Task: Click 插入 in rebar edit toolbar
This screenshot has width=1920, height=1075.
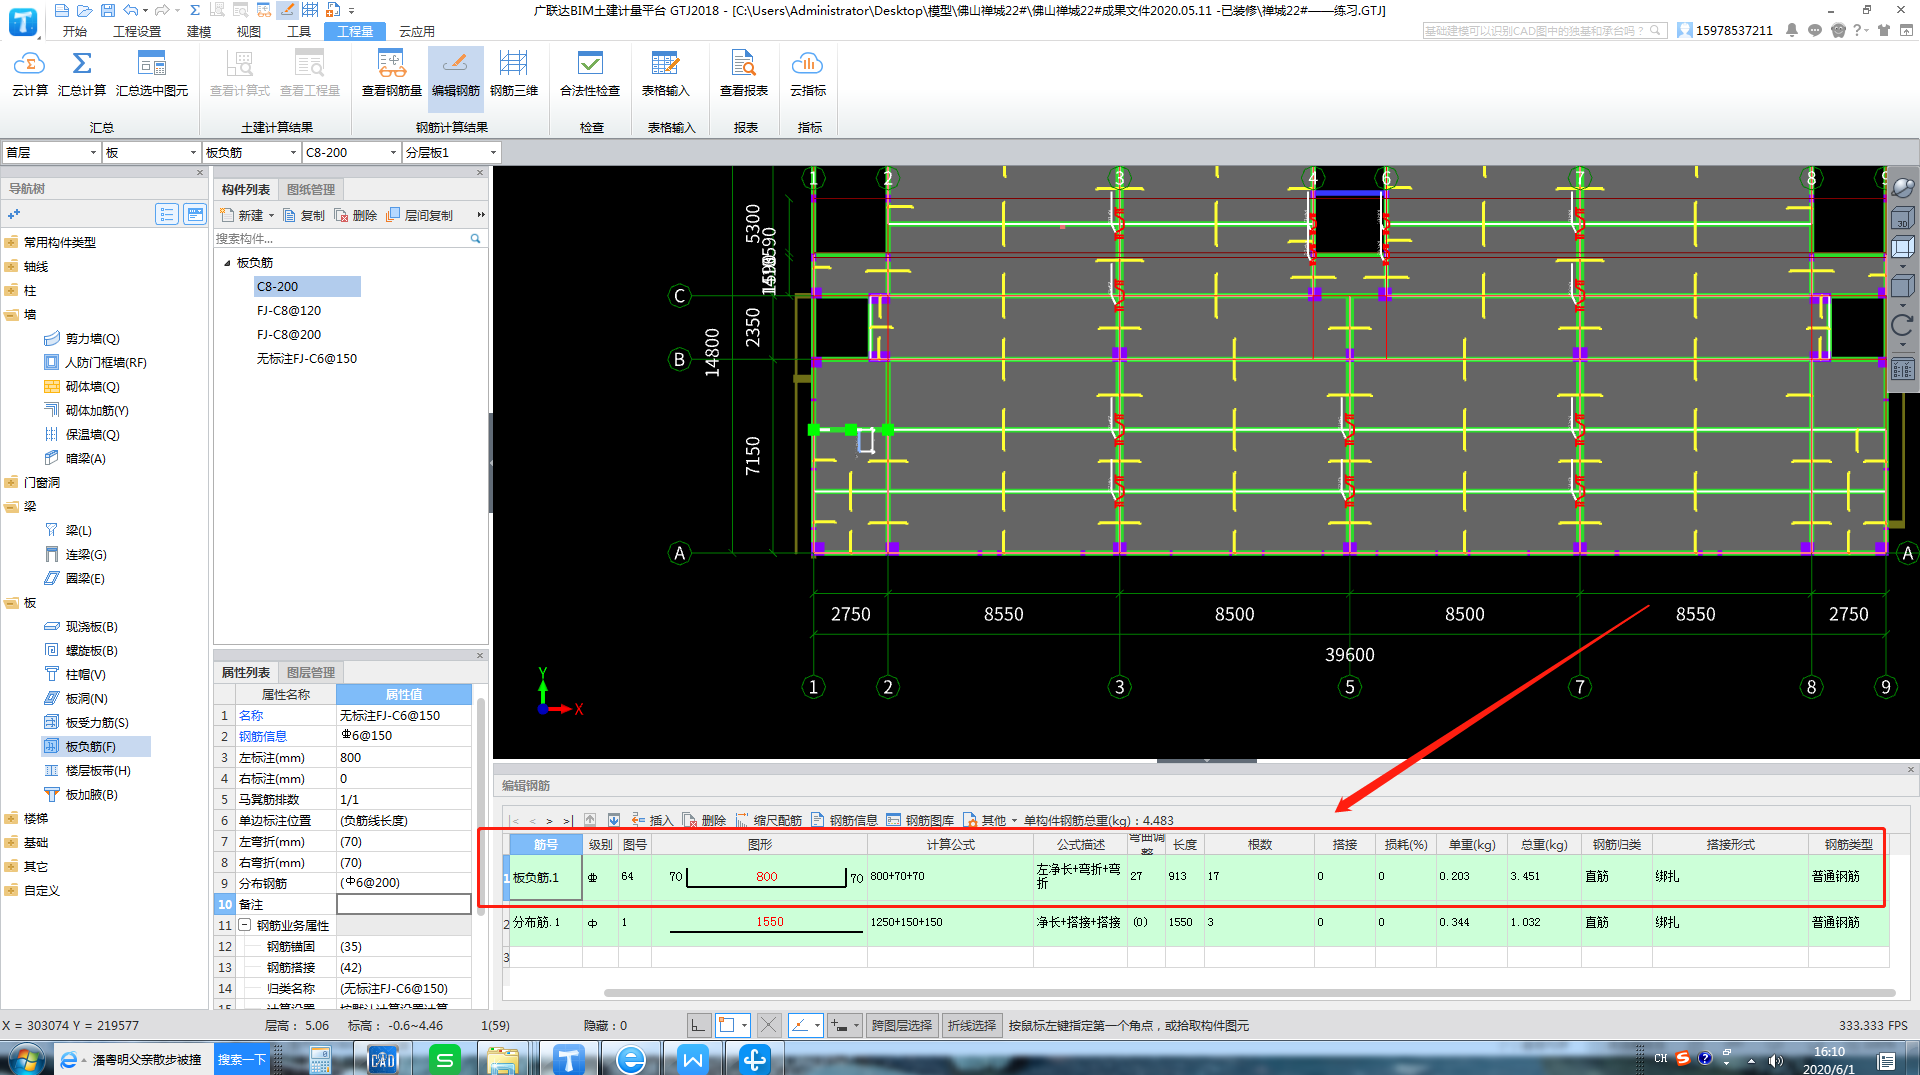Action: pyautogui.click(x=652, y=820)
